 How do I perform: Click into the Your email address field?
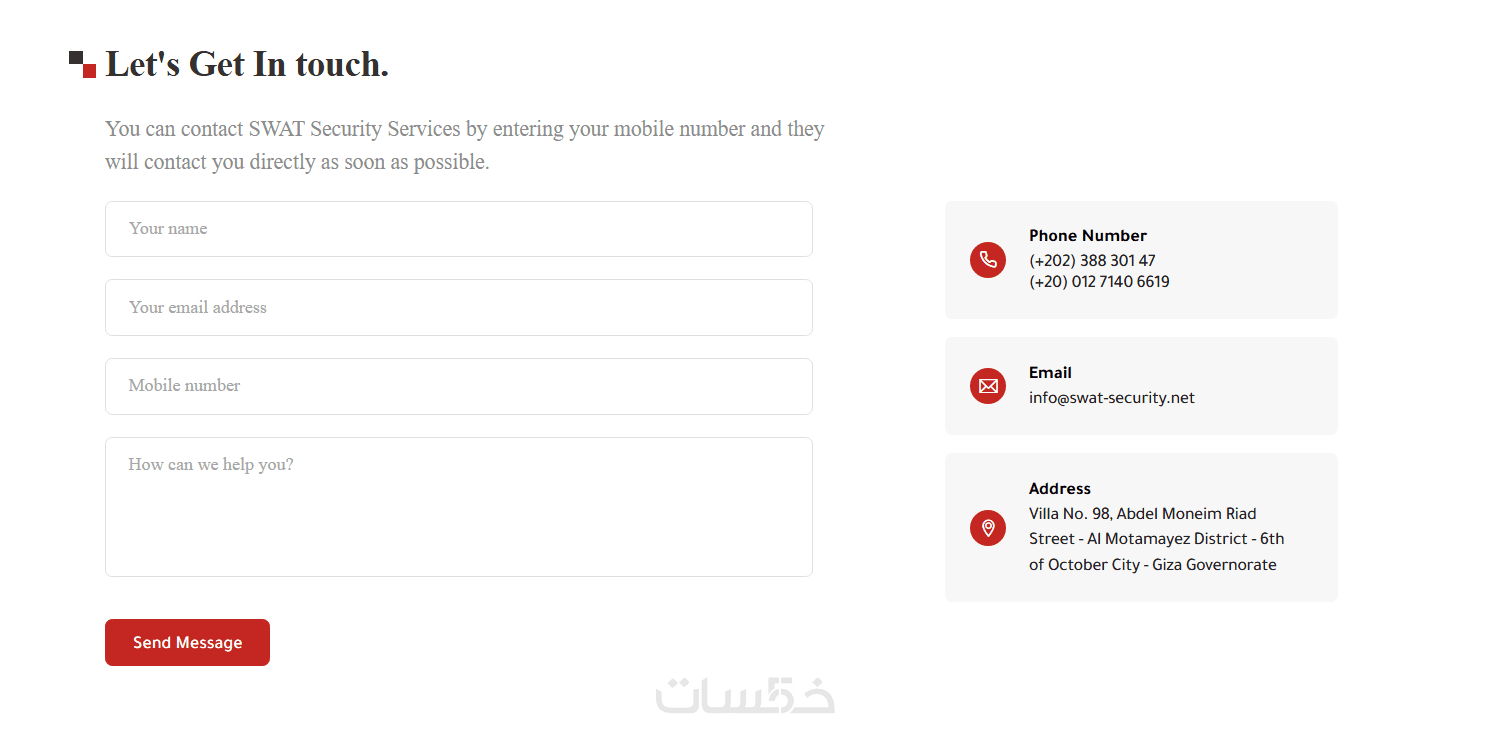(458, 308)
